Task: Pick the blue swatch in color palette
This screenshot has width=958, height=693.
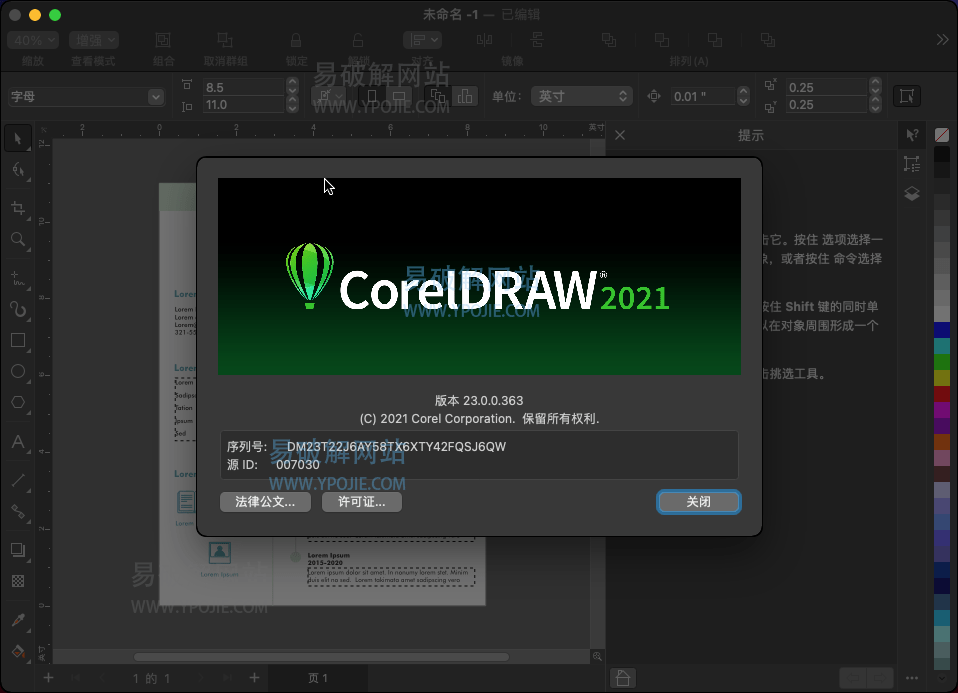Action: pos(941,330)
